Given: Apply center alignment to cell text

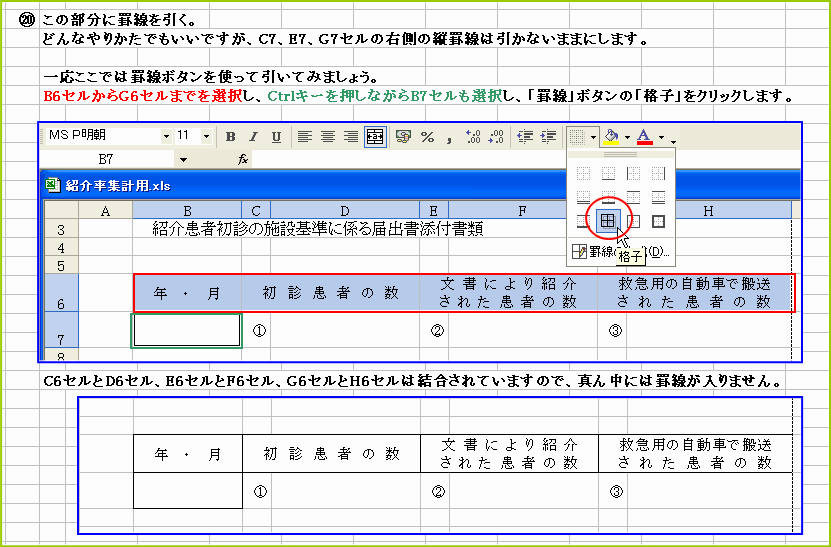Looking at the screenshot, I should [x=328, y=137].
